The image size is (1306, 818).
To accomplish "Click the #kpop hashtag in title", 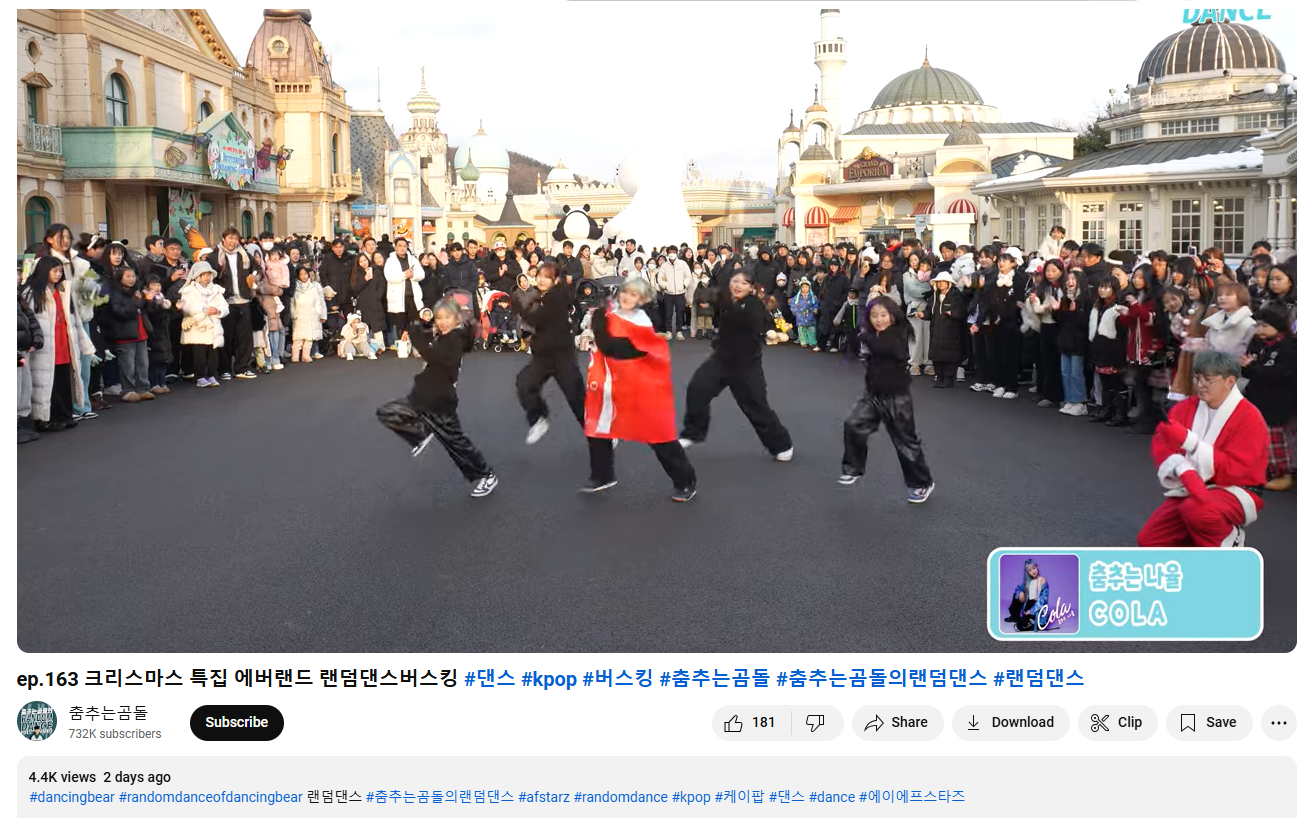I will coord(549,679).
